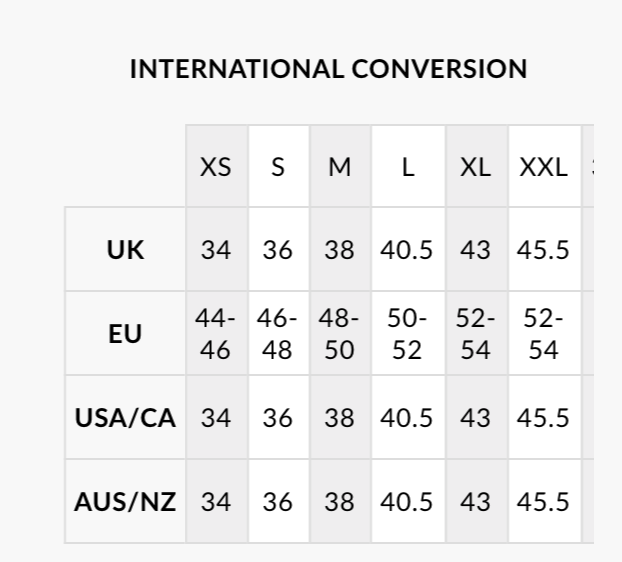Select the UK row header
The height and width of the screenshot is (562, 622).
(125, 250)
